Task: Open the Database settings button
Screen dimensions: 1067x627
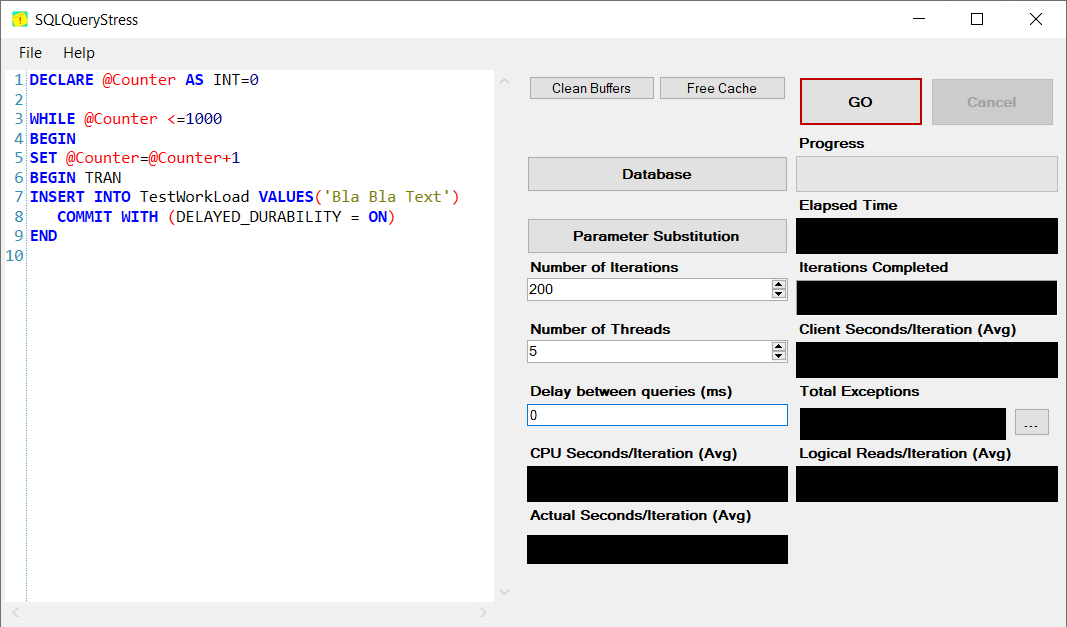Action: (657, 174)
